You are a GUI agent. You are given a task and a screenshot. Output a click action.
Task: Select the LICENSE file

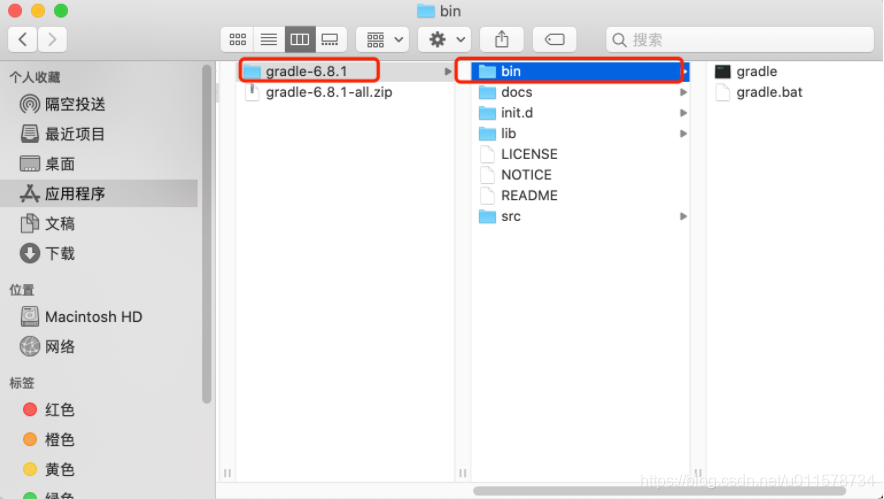[x=580, y=154]
